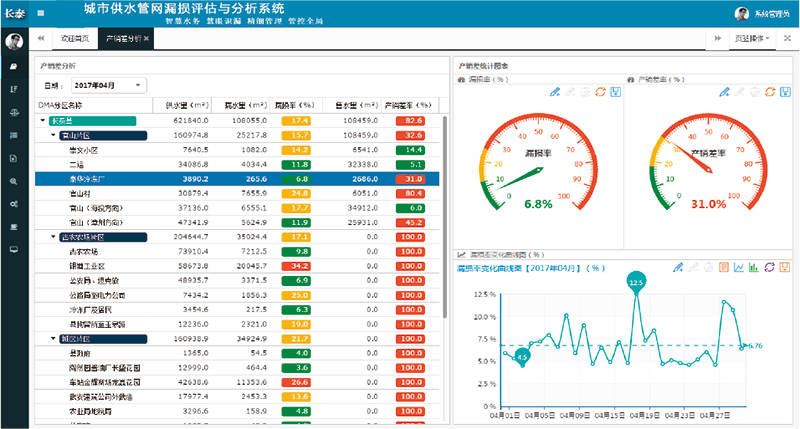Click the hamburger menu icon in header
800x429 pixels.
click(x=40, y=13)
